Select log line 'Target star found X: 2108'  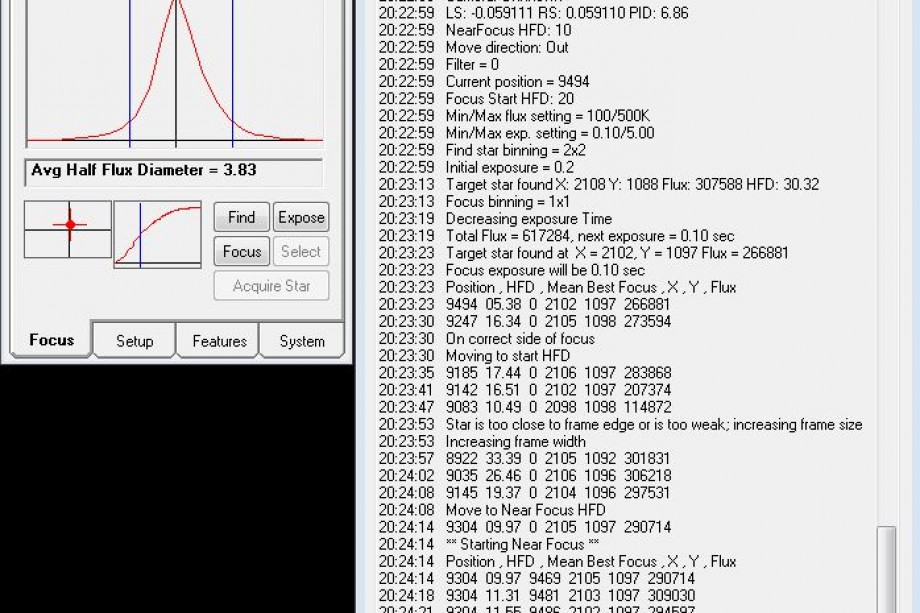click(598, 184)
